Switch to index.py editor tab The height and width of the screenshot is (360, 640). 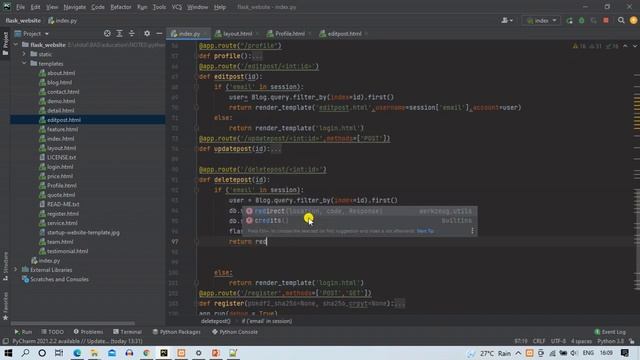(x=189, y=34)
